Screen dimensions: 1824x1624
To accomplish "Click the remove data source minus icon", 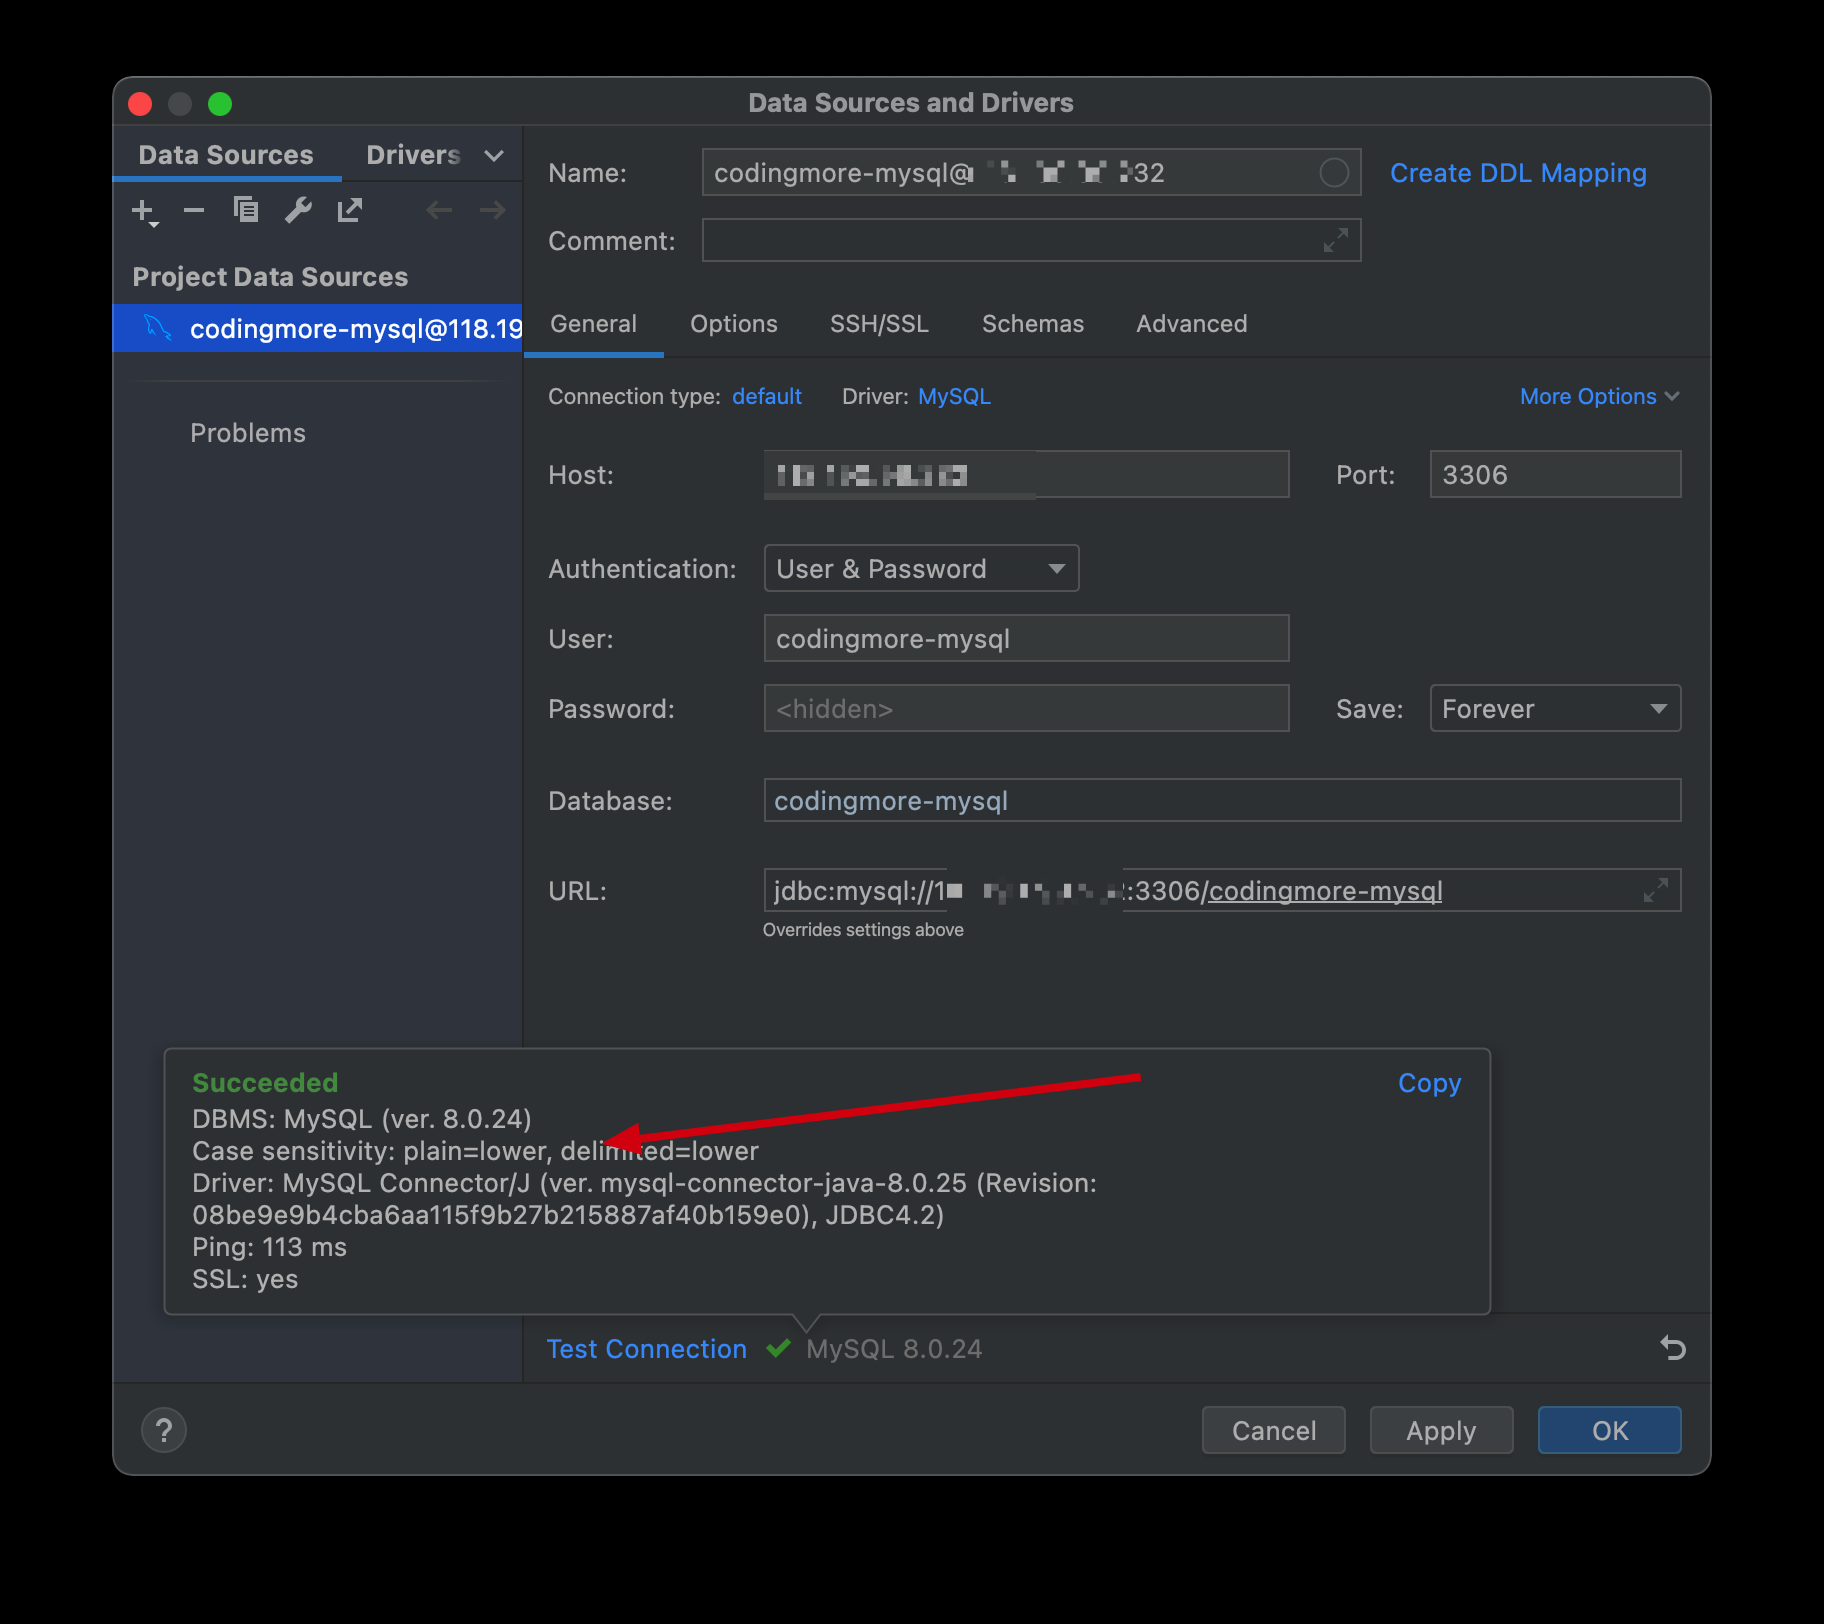I will [194, 210].
